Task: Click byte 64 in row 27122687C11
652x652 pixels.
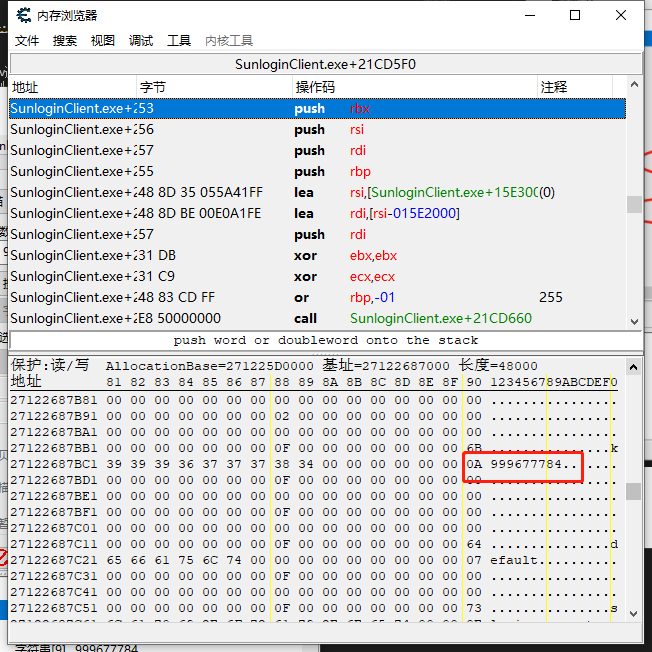Action: (x=474, y=544)
